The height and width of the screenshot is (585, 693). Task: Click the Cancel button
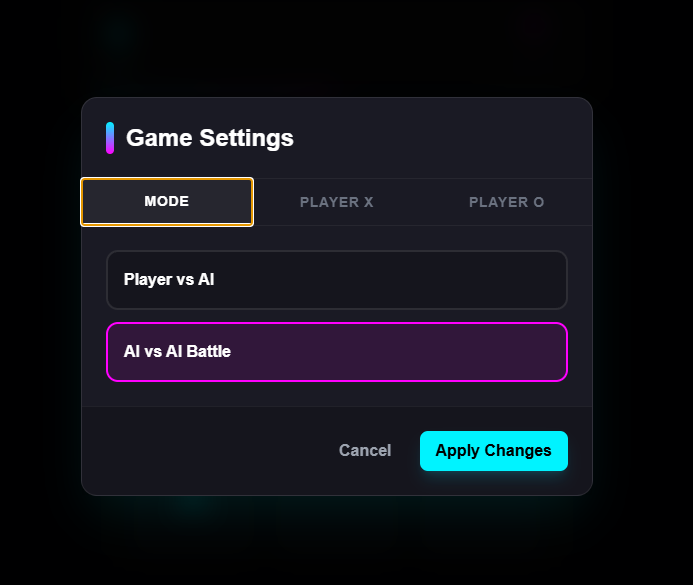pyautogui.click(x=365, y=451)
